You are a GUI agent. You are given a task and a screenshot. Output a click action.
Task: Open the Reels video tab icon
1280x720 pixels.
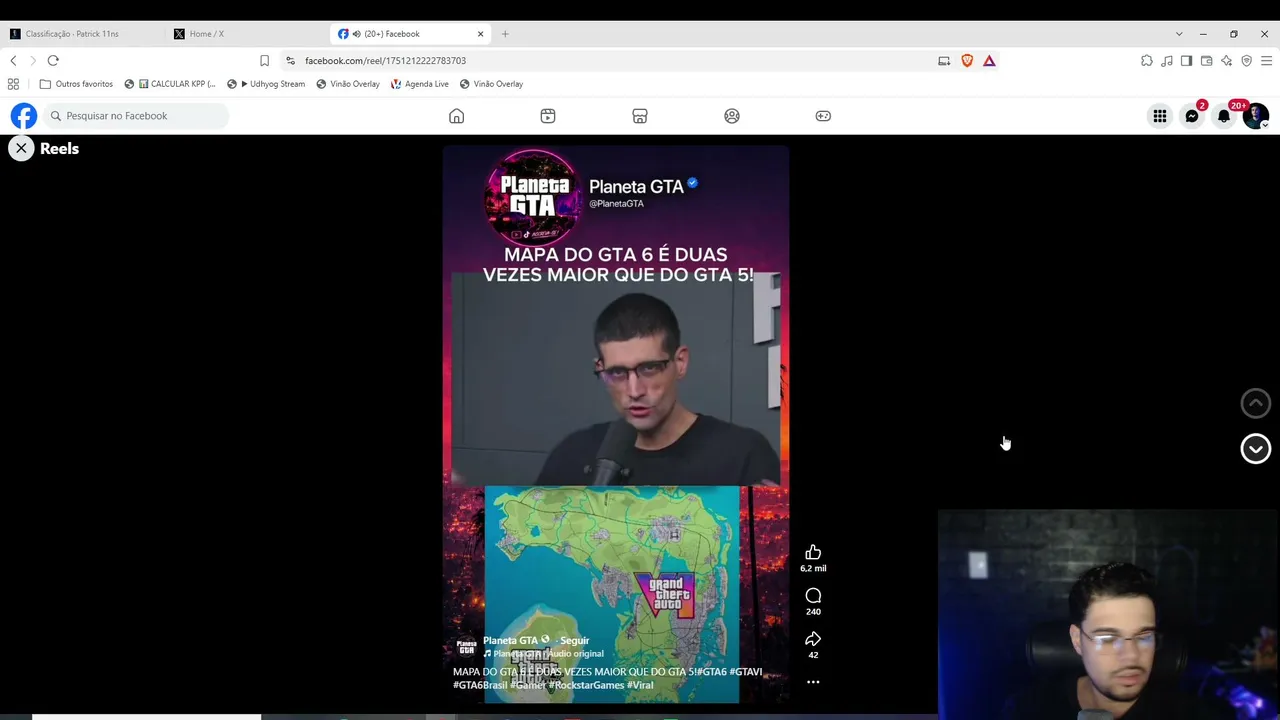tap(548, 116)
